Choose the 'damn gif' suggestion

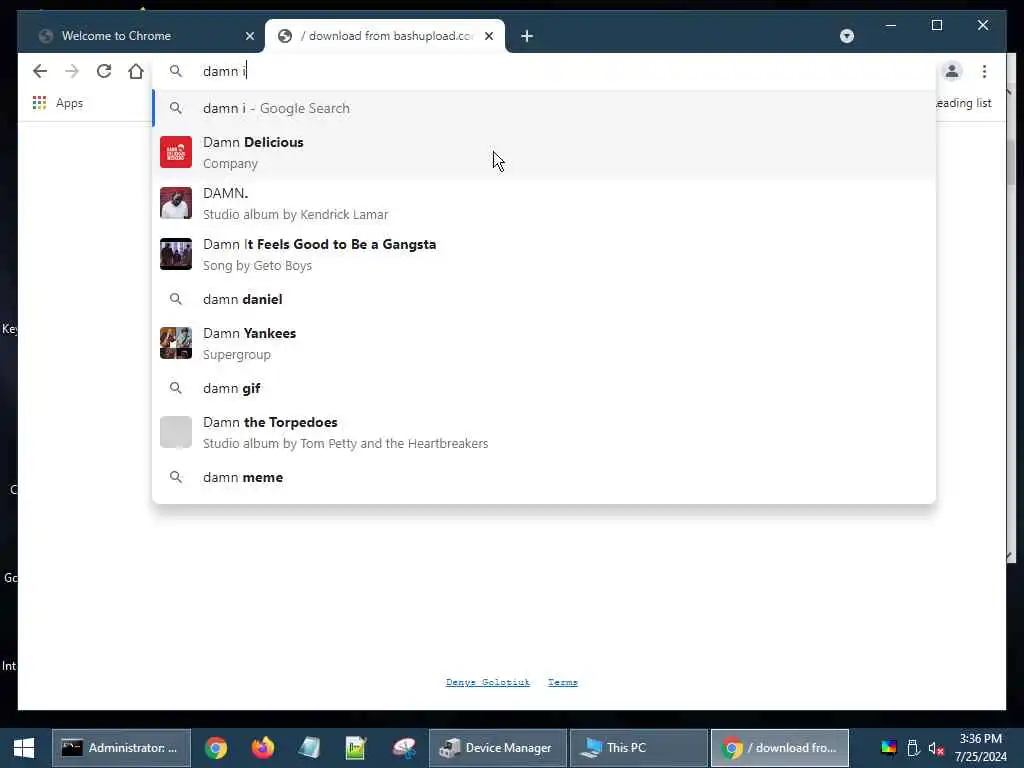pyautogui.click(x=544, y=388)
